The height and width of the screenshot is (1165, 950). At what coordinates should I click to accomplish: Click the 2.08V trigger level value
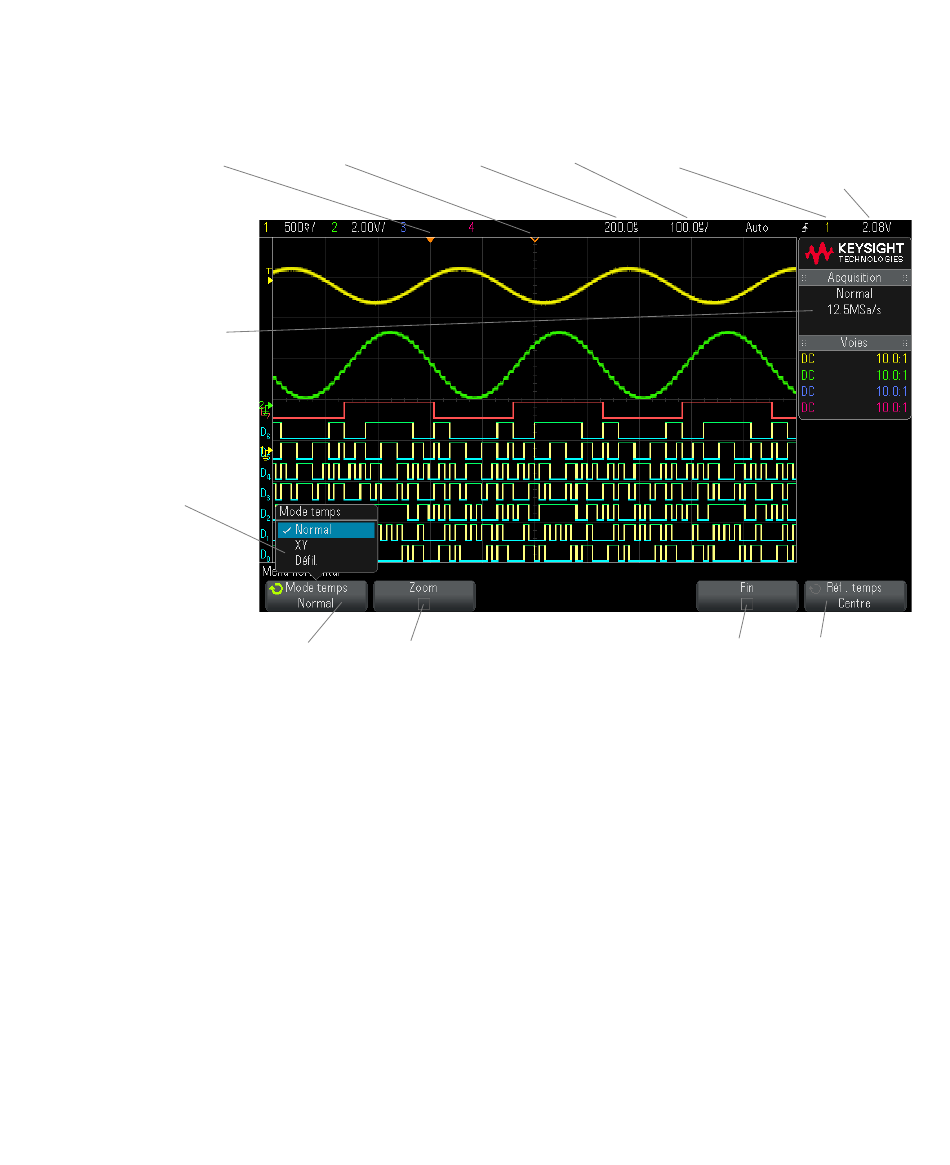coord(876,227)
